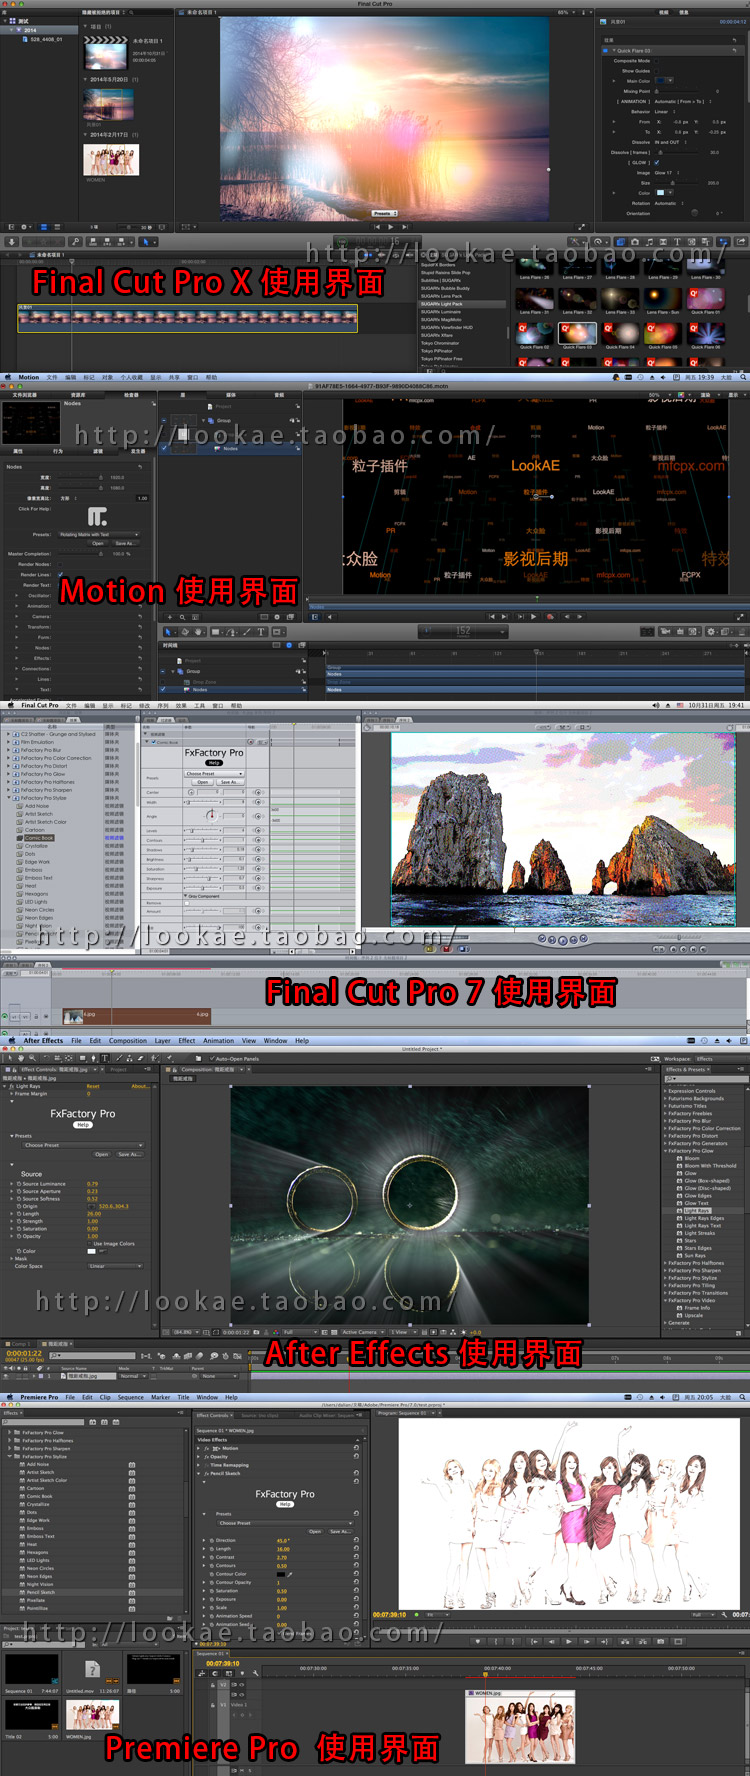Play the Motion canvas

pos(533,617)
